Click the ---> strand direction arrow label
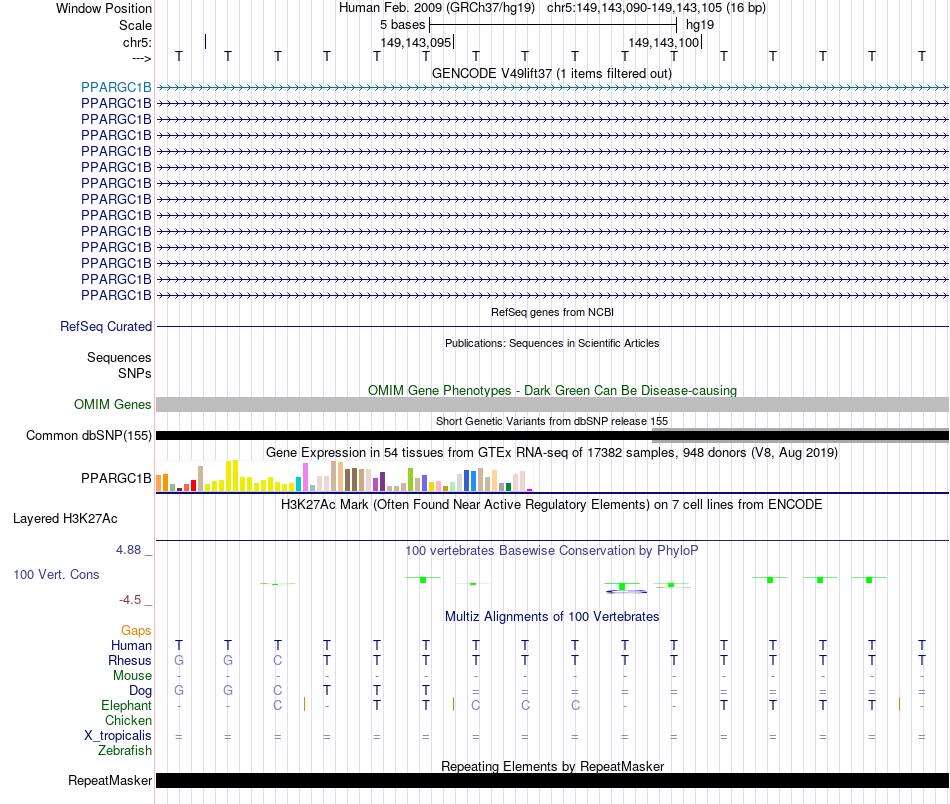Screen dimensions: 950x804 click(x=141, y=58)
